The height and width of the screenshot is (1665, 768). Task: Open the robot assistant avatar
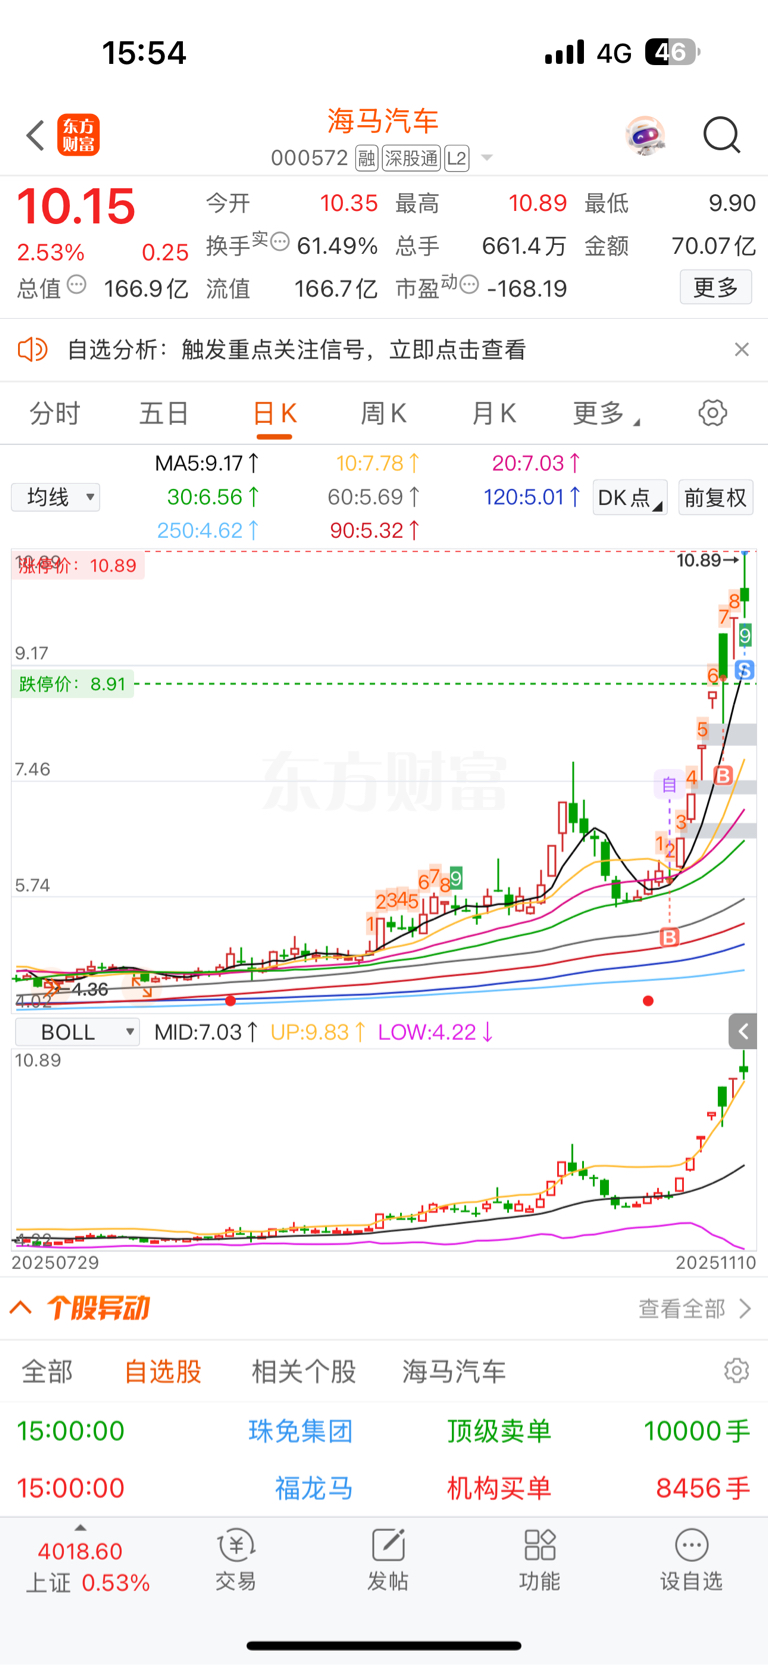645,135
